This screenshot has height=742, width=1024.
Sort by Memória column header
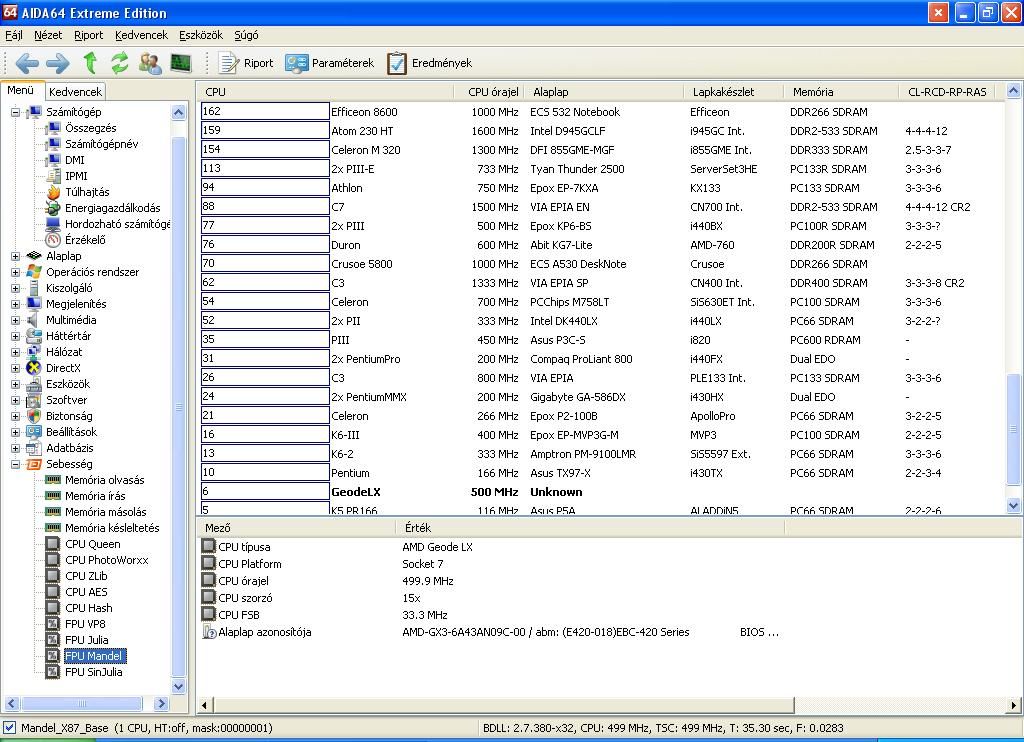(842, 92)
